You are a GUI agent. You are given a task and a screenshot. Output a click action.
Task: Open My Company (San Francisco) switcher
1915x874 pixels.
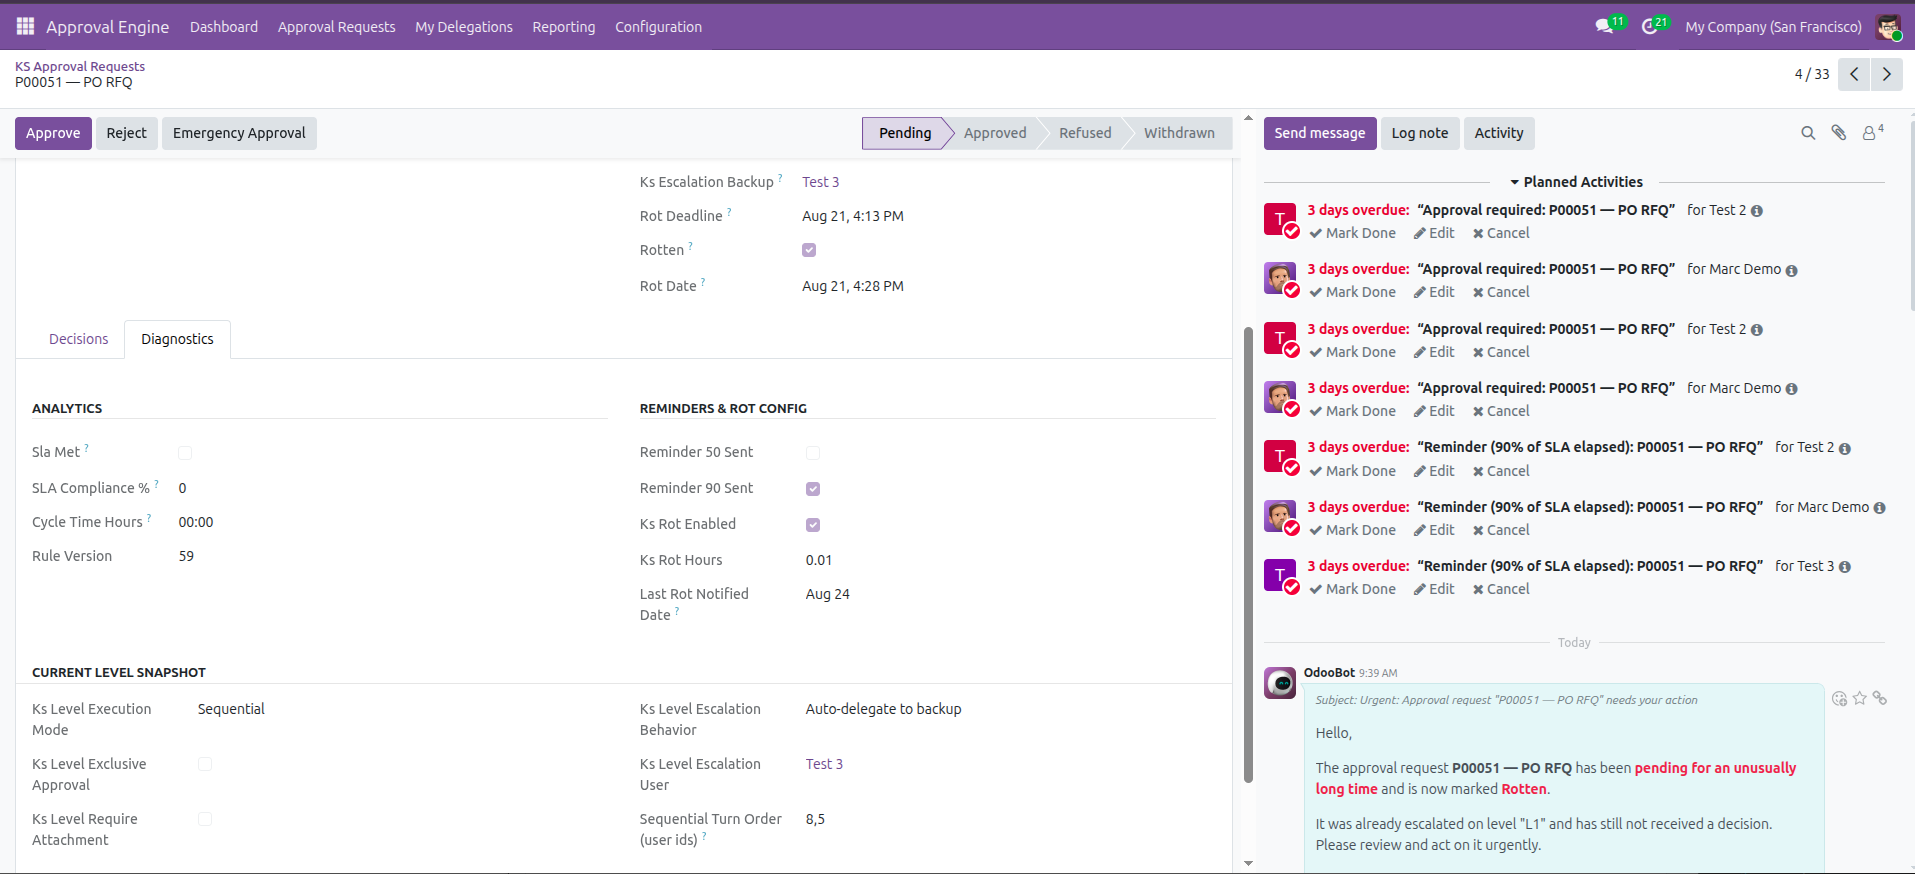(x=1773, y=27)
